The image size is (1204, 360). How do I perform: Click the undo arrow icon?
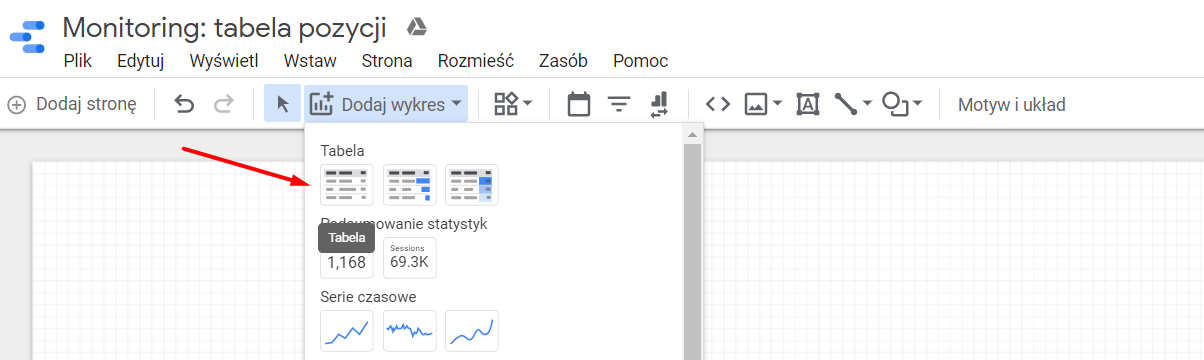coord(184,104)
